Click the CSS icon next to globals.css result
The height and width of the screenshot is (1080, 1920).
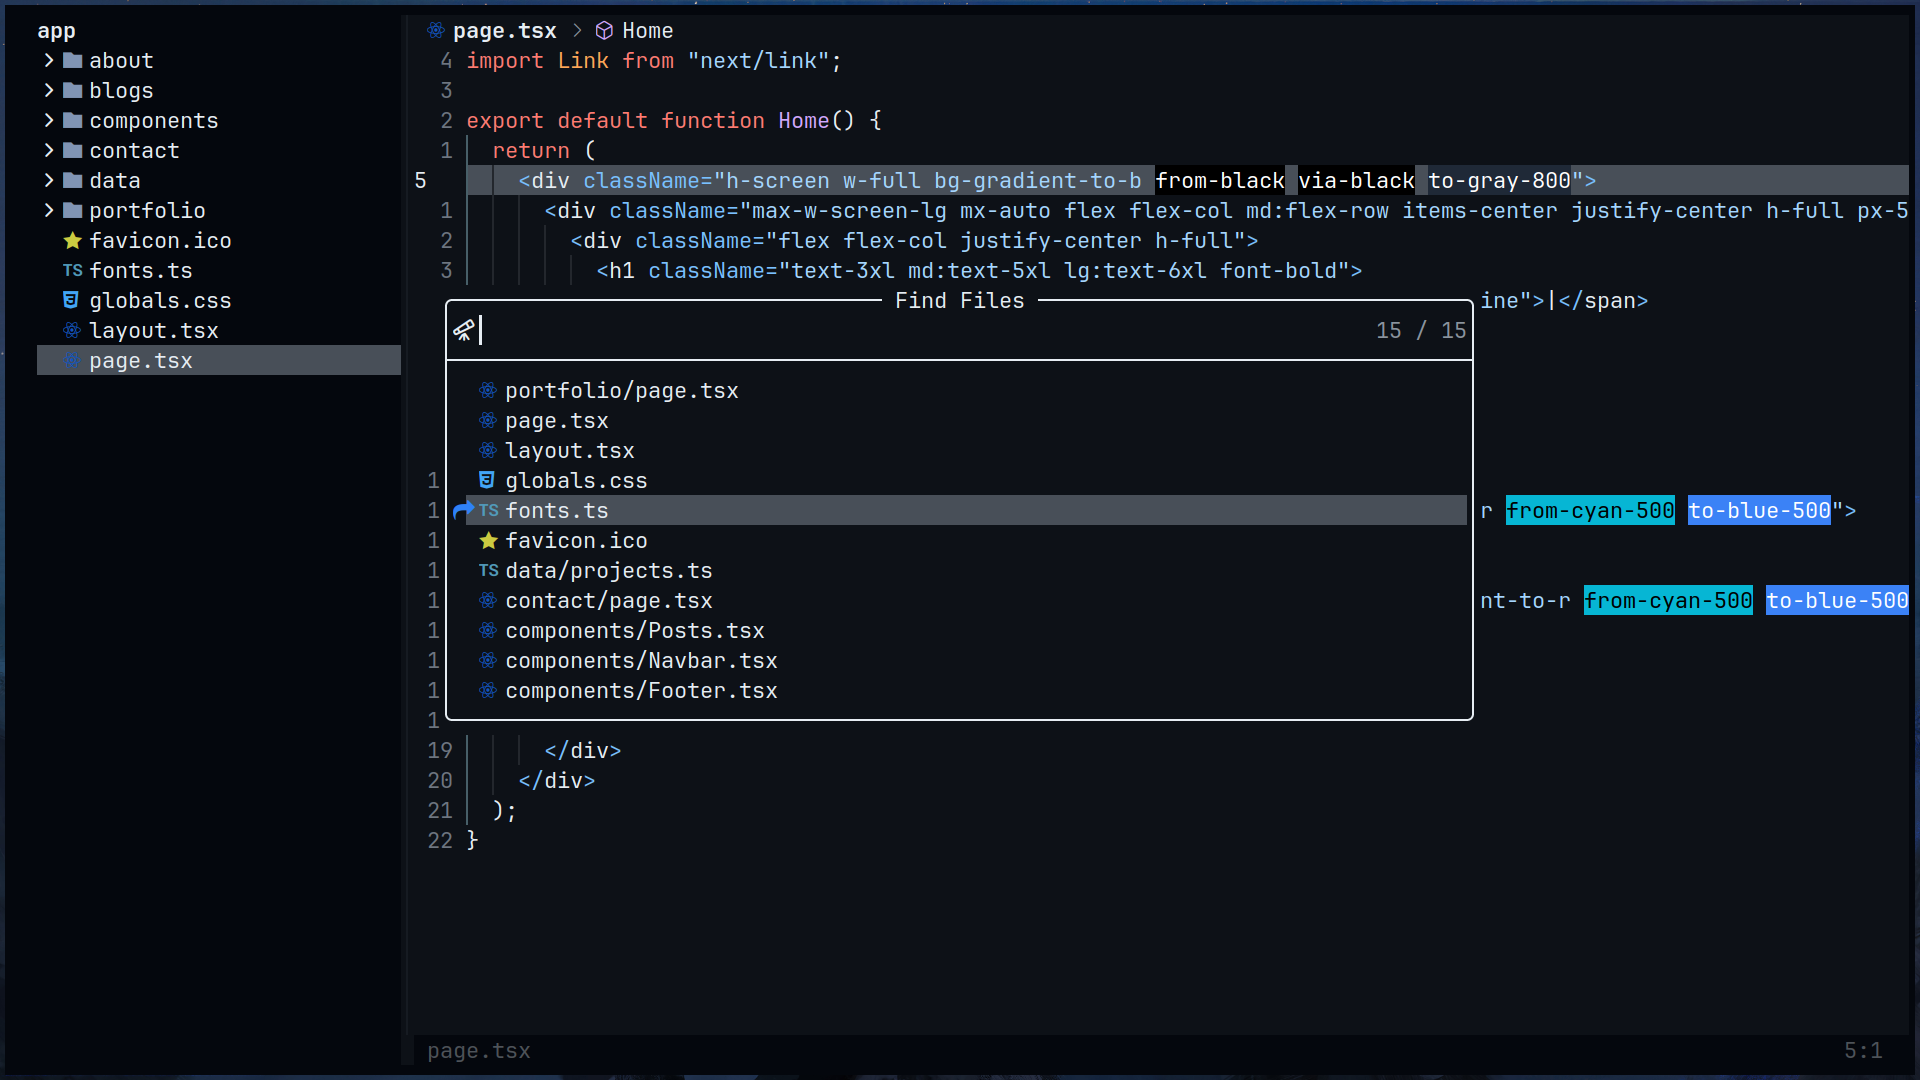[487, 480]
